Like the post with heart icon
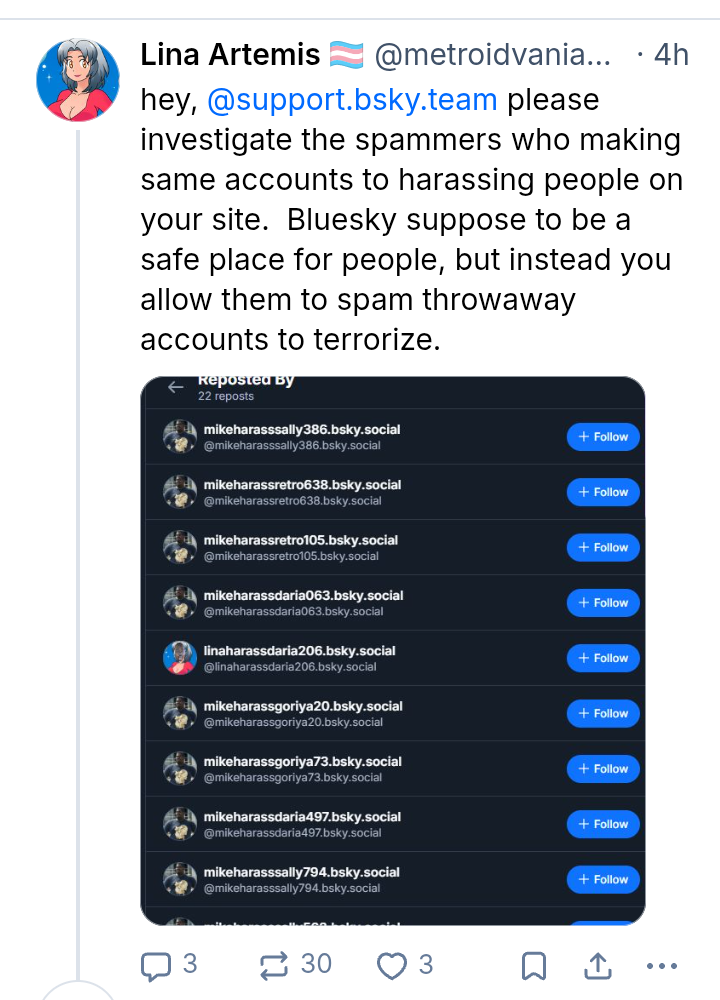Image resolution: width=720 pixels, height=1000 pixels. pos(392,965)
